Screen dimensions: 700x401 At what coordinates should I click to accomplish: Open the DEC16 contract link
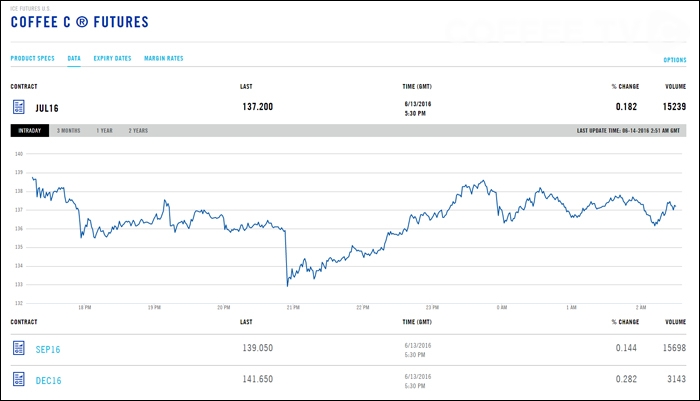48,381
